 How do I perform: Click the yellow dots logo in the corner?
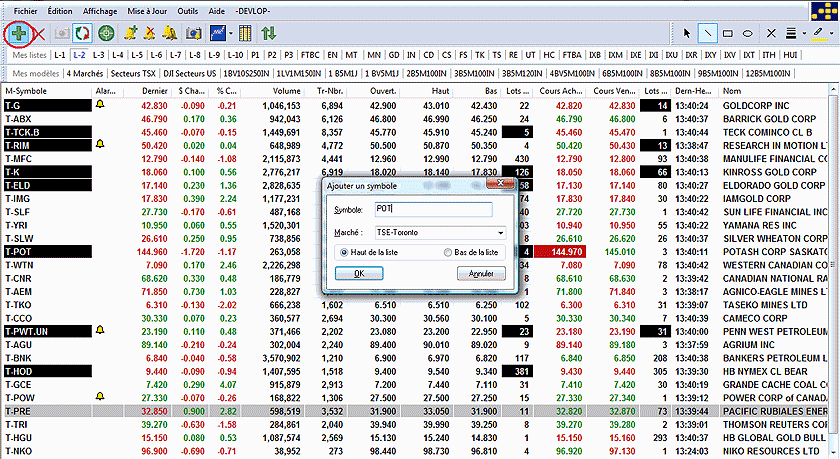(824, 11)
